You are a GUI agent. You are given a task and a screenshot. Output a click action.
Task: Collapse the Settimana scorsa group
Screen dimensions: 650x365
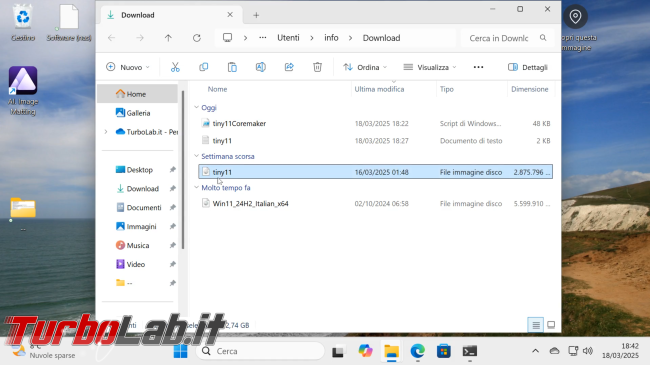coord(196,156)
